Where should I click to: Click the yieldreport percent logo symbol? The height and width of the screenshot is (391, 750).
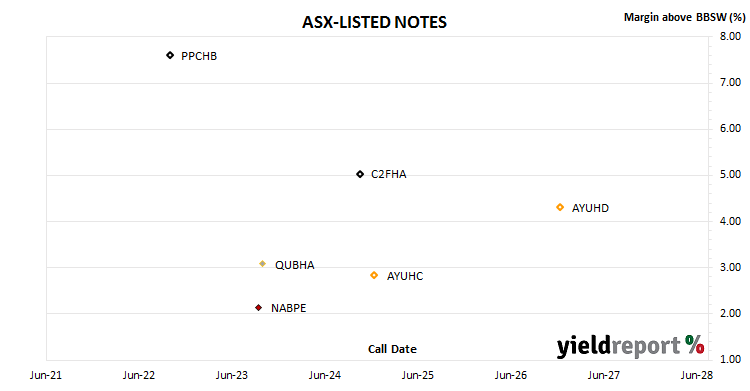[x=695, y=345]
